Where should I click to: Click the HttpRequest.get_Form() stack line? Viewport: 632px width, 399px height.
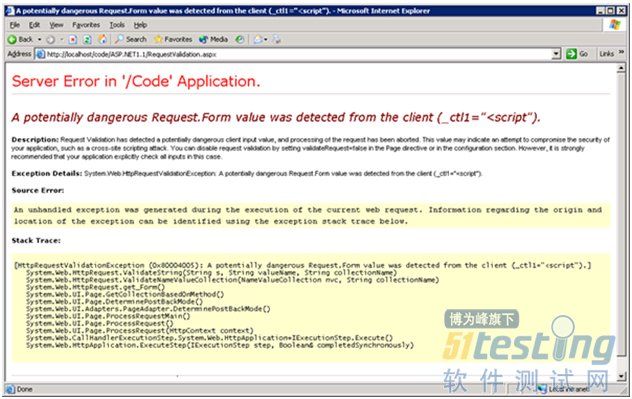96,287
